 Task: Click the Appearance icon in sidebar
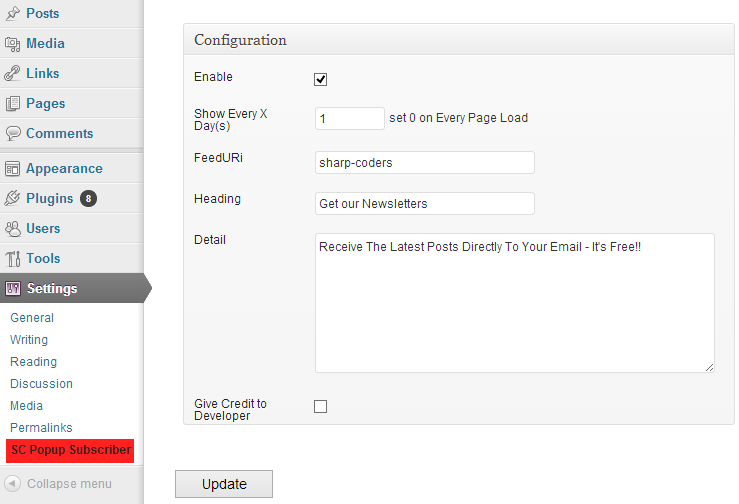[x=13, y=169]
